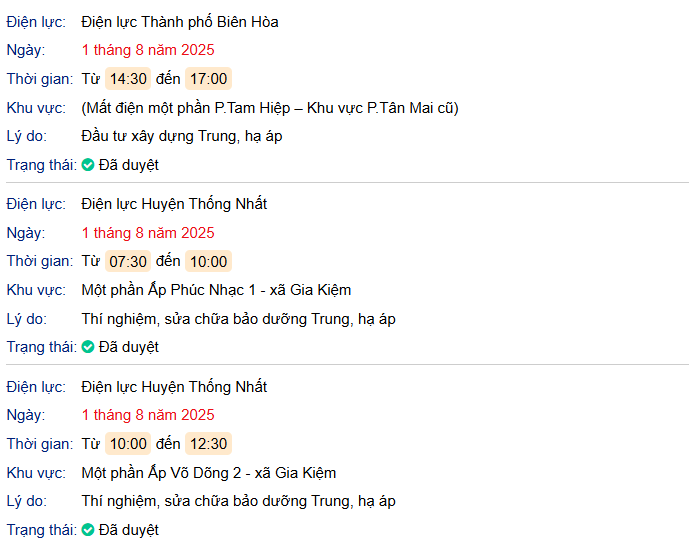
Task: Click green checkmark in Phúc Nhạc 1 entry
Action: pos(88,347)
